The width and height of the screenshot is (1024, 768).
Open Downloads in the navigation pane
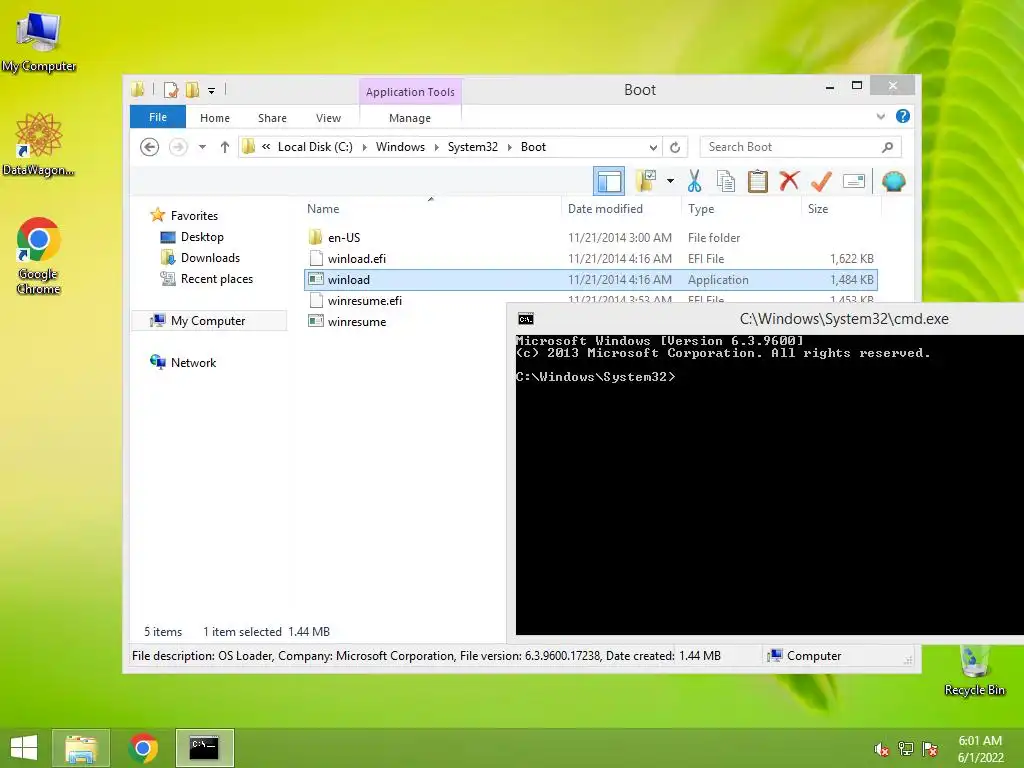210,258
